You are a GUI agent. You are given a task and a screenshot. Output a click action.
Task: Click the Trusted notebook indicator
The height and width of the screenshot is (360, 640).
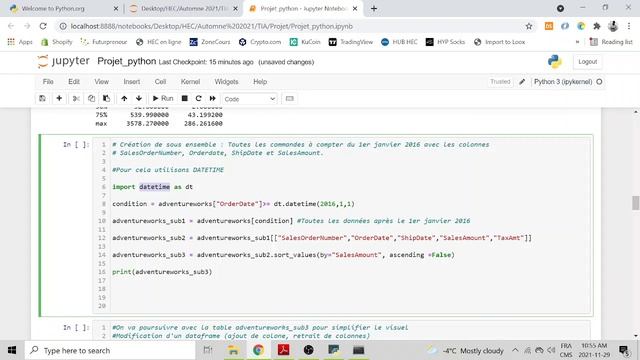[x=500, y=82]
